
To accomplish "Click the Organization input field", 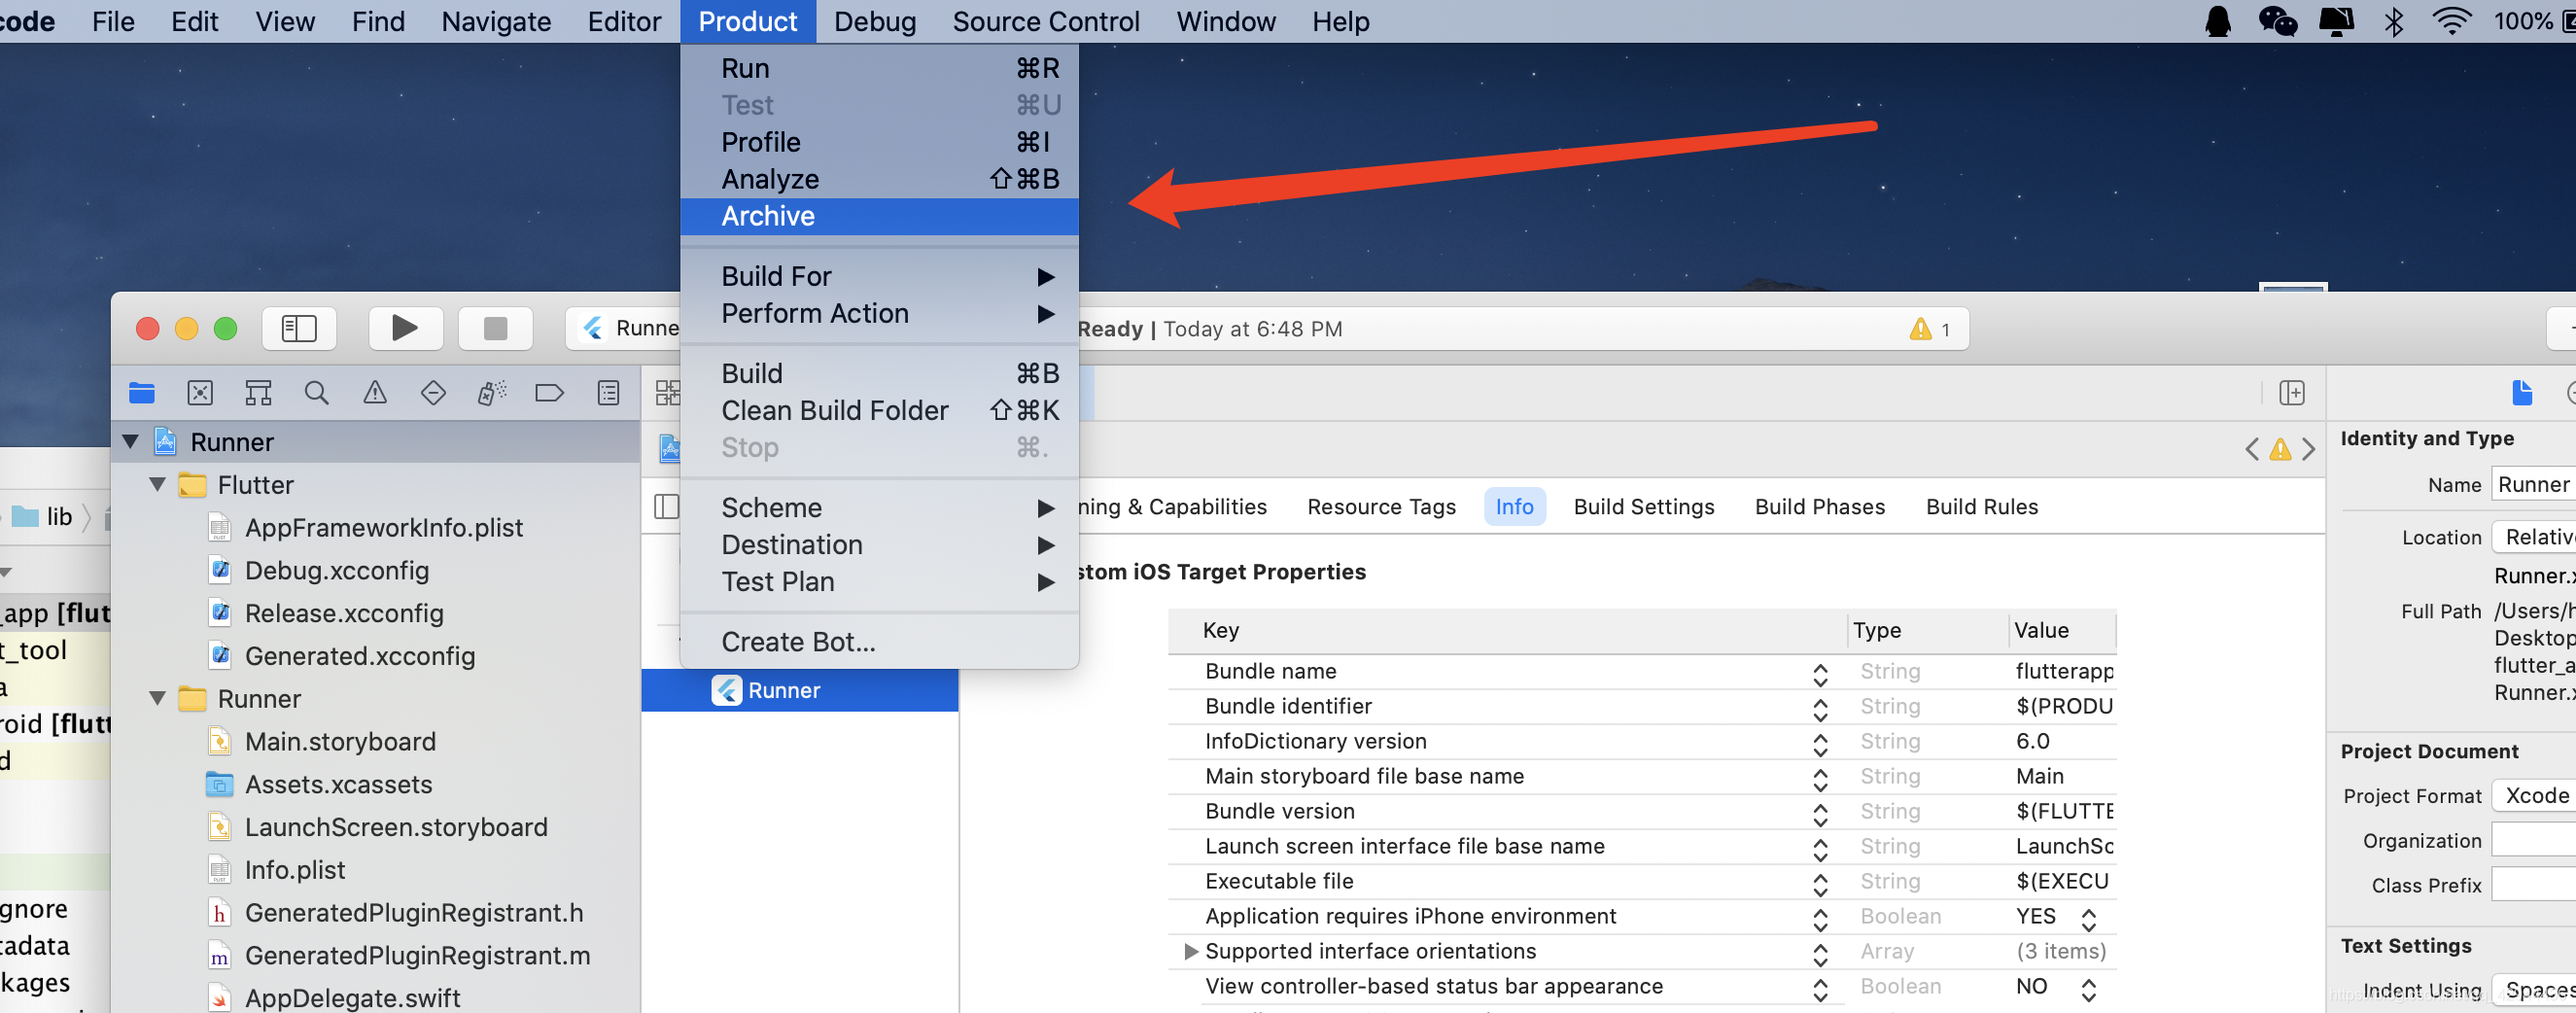I will pyautogui.click(x=2533, y=841).
